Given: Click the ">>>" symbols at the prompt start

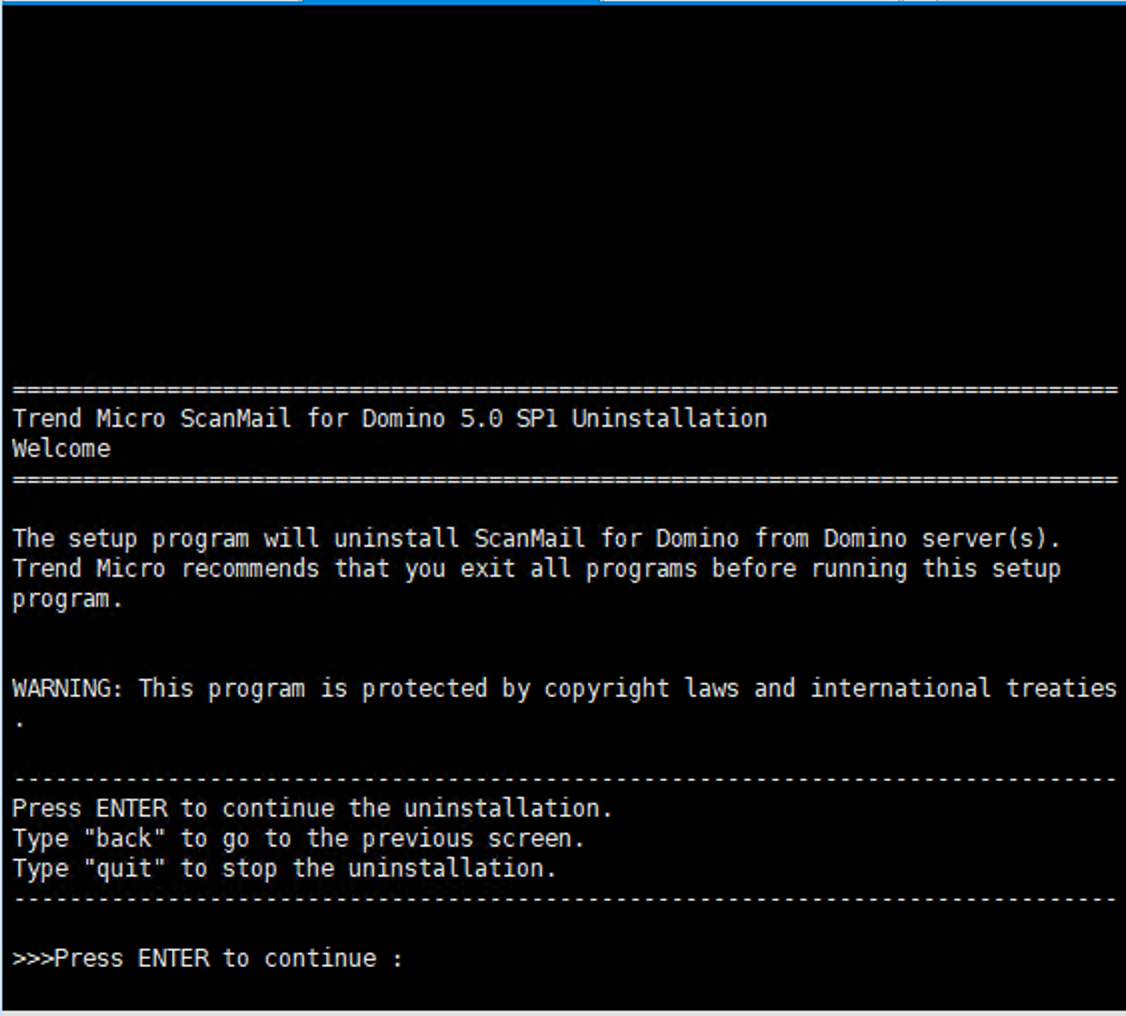Looking at the screenshot, I should [x=33, y=959].
